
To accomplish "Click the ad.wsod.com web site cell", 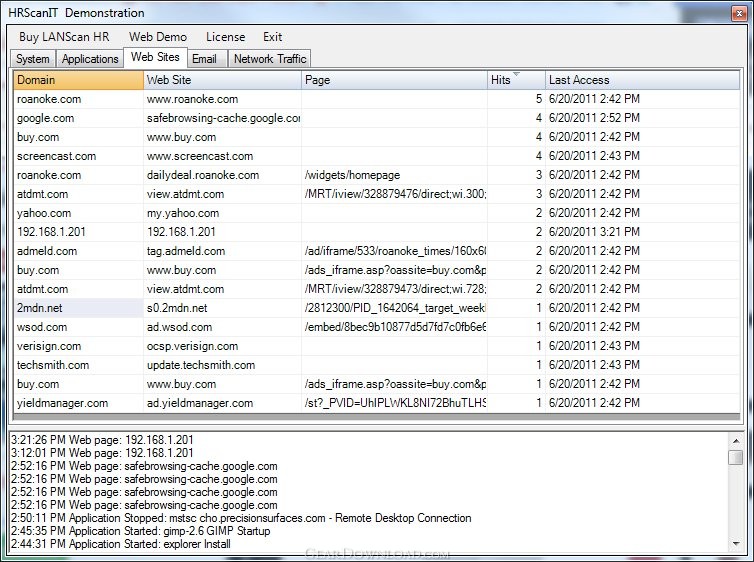I will tap(222, 327).
